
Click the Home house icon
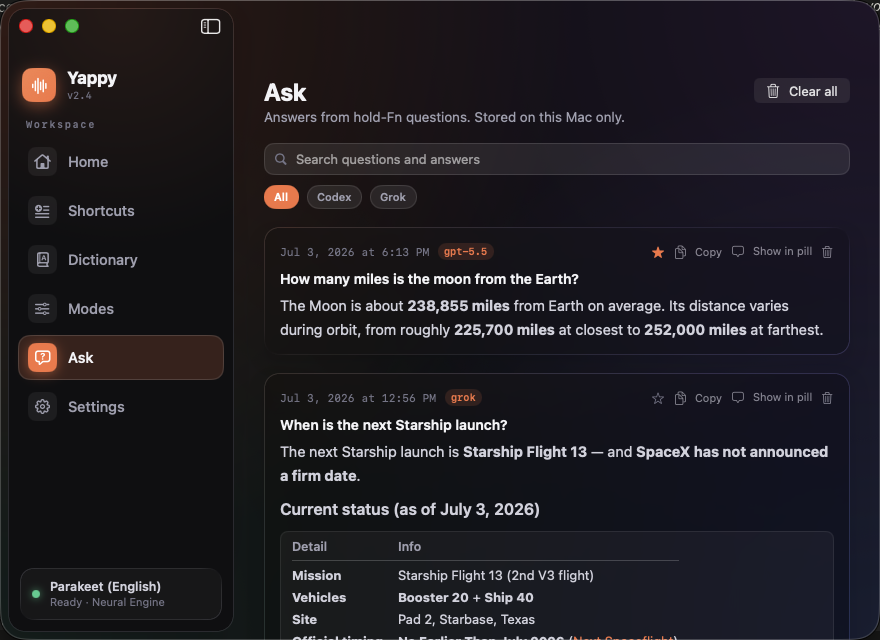[42, 162]
